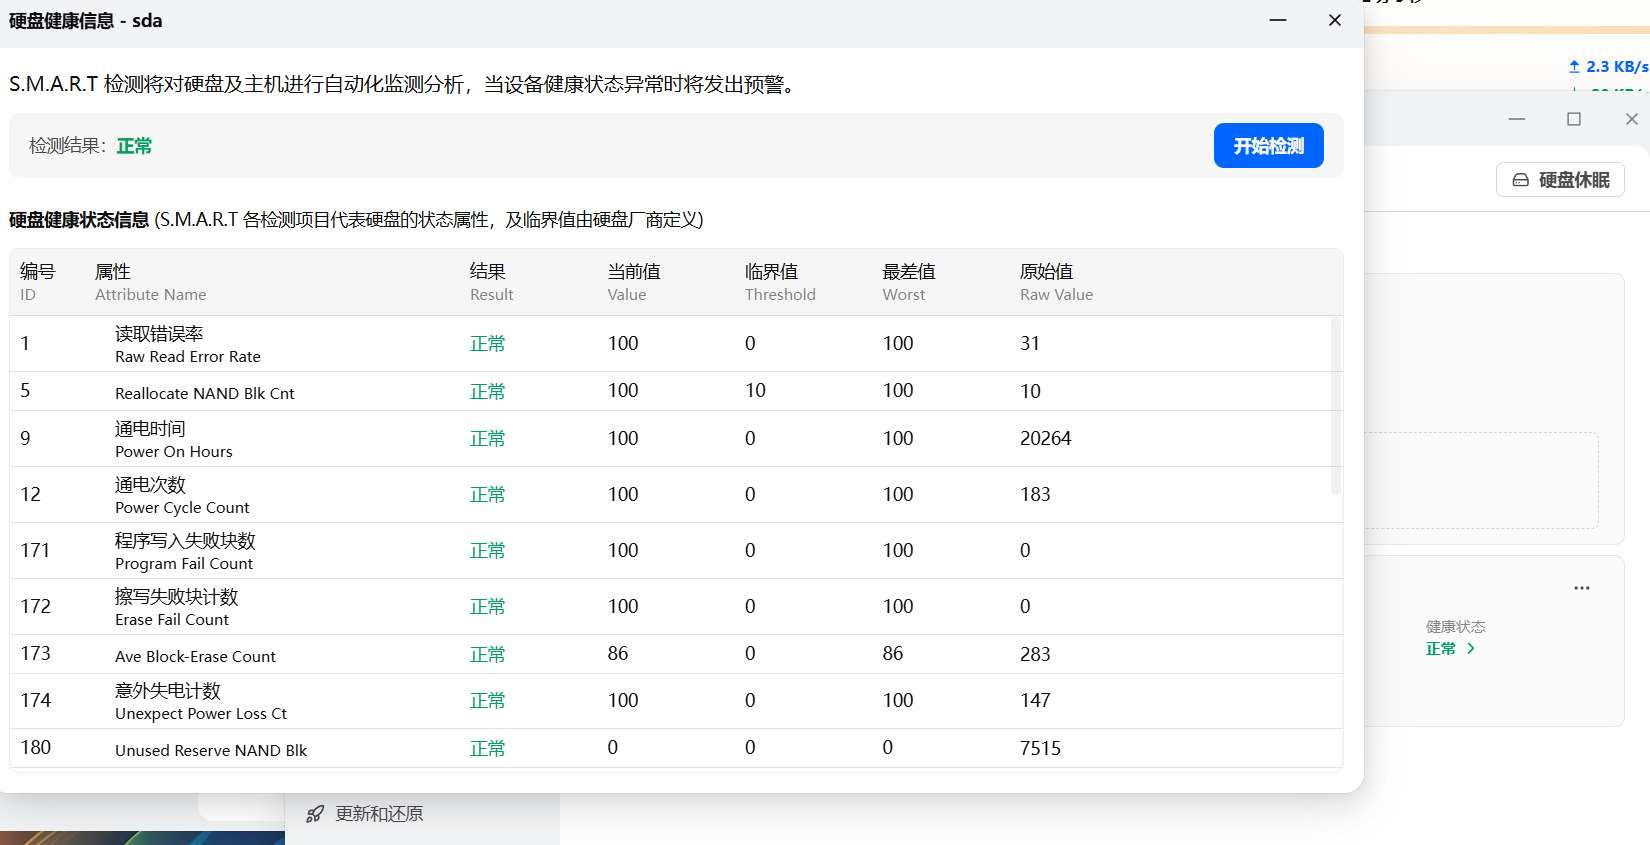Click raw value 31 in row 1
Viewport: 1650px width, 845px height.
1030,344
